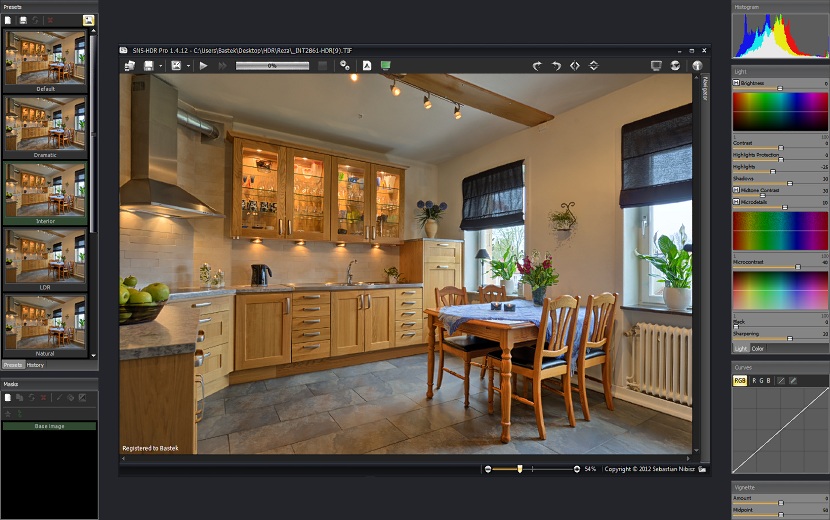The height and width of the screenshot is (520, 830).
Task: Click the red delete preset icon
Action: tap(50, 20)
